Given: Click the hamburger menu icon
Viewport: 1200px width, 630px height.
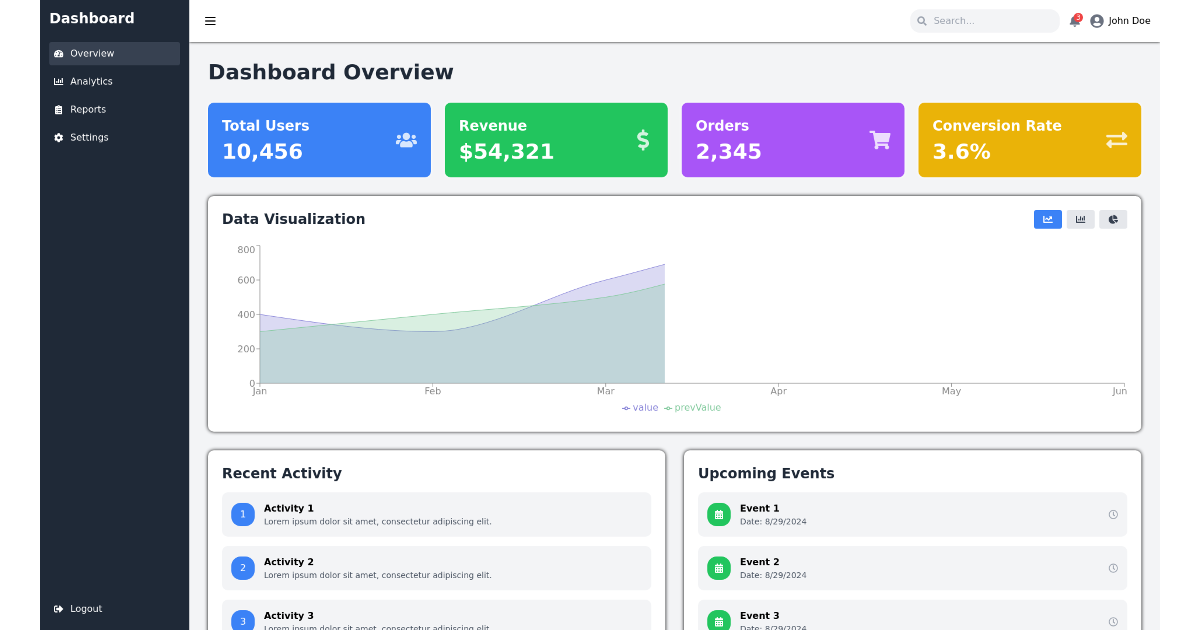Looking at the screenshot, I should tap(210, 21).
